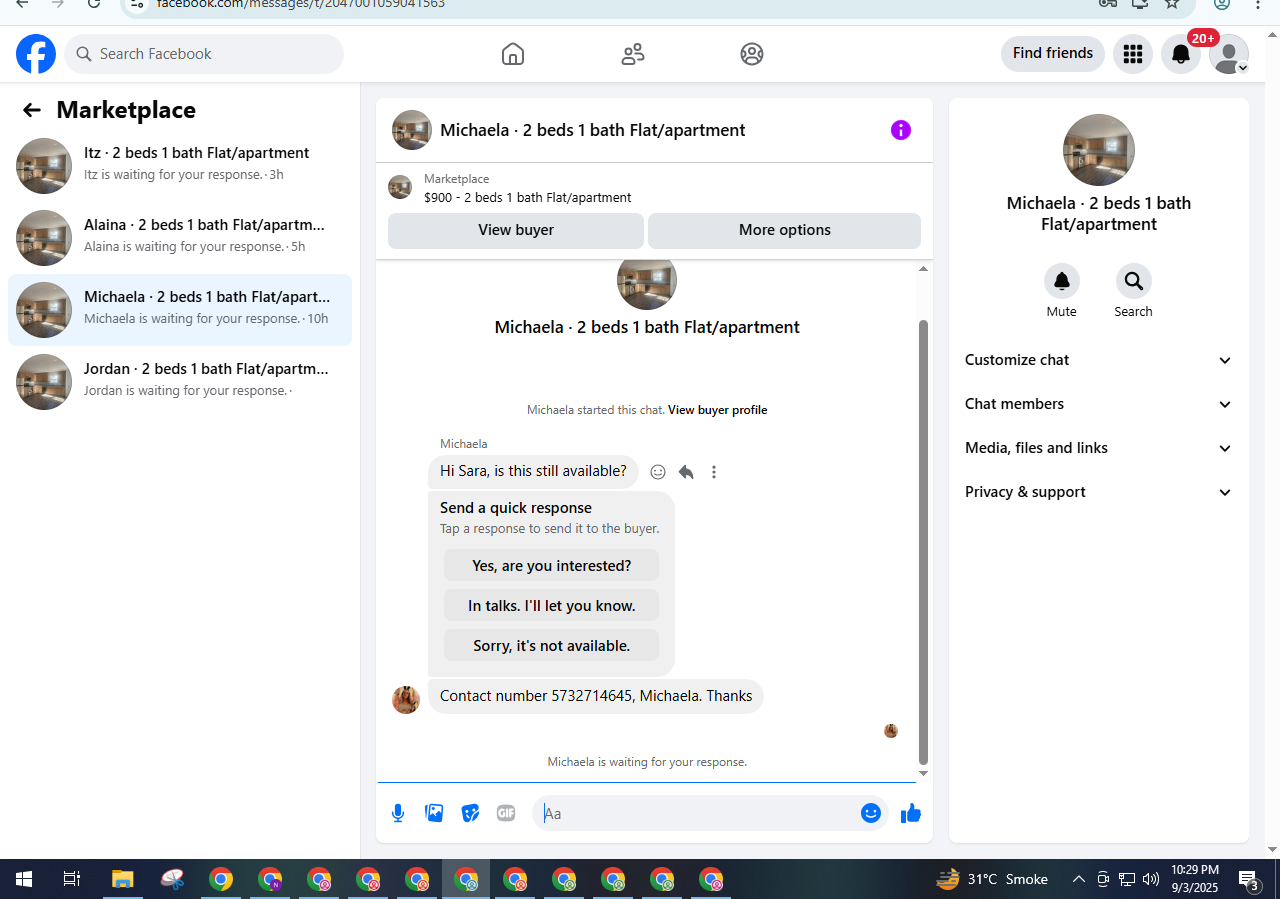
Task: Send quick response 'Yes, are you interested?'
Action: click(552, 566)
